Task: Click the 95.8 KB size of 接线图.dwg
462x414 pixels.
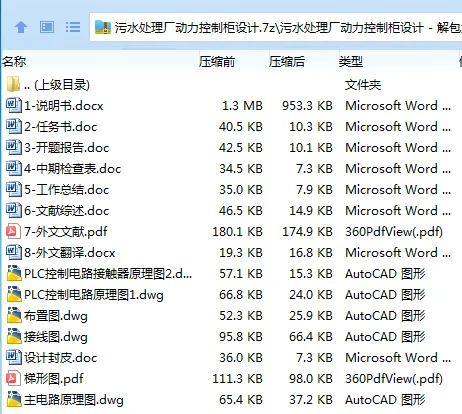Action: (x=241, y=337)
